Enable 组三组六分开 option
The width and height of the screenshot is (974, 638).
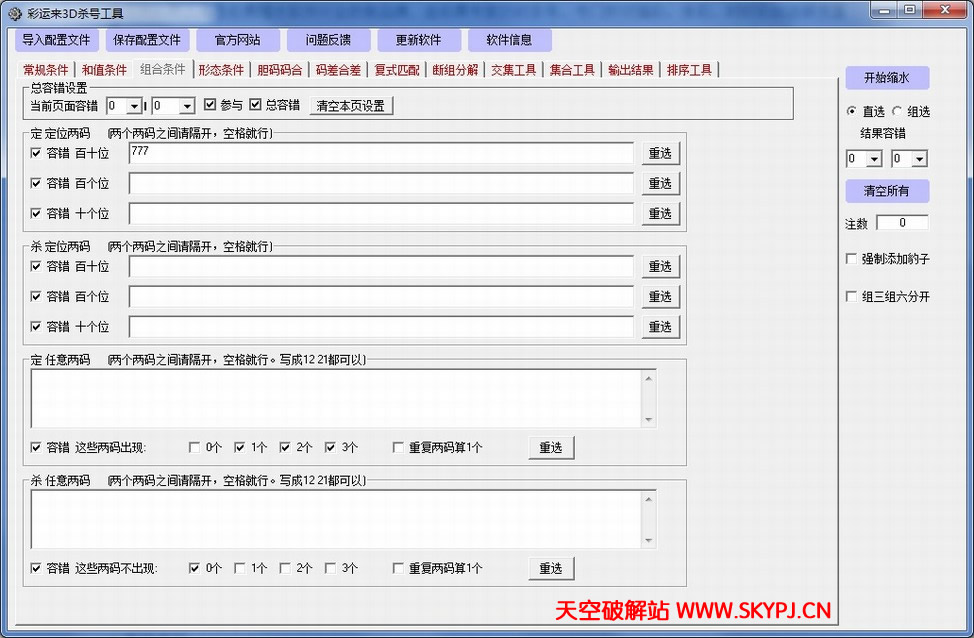tap(851, 295)
